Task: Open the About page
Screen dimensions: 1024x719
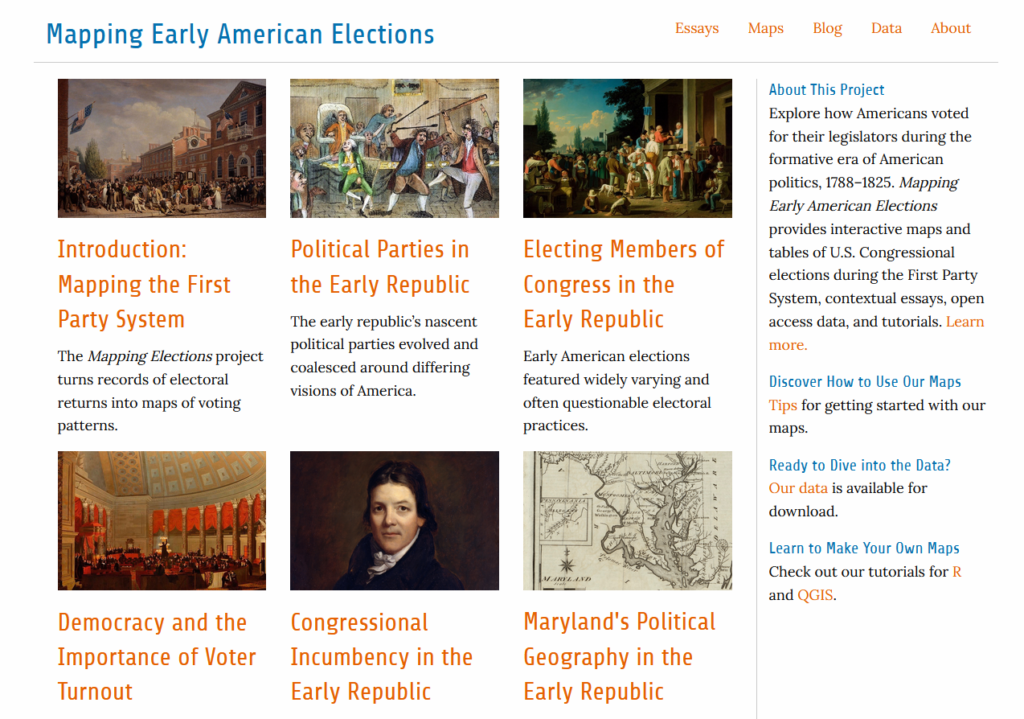Action: [x=950, y=28]
